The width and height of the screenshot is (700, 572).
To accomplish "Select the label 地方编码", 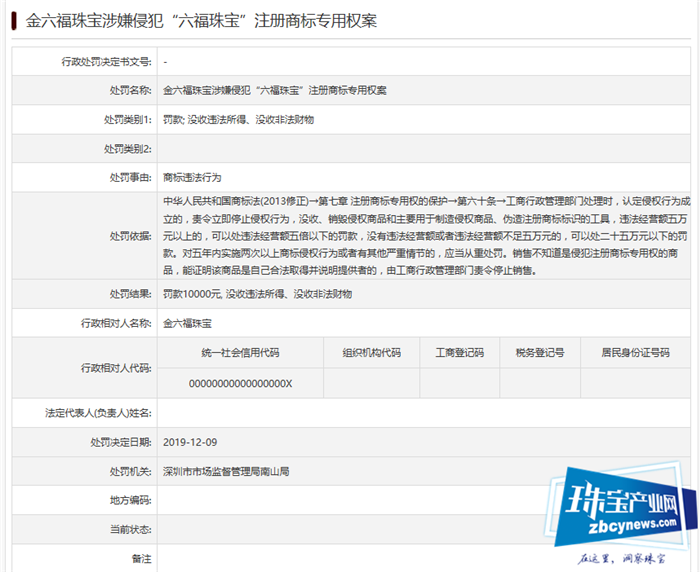I will pyautogui.click(x=130, y=500).
